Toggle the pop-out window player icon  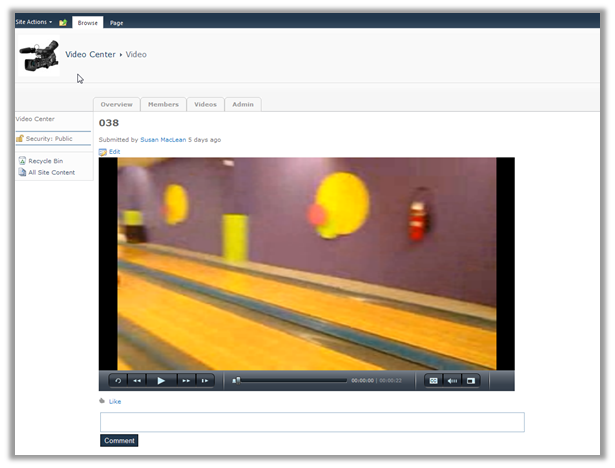471,380
